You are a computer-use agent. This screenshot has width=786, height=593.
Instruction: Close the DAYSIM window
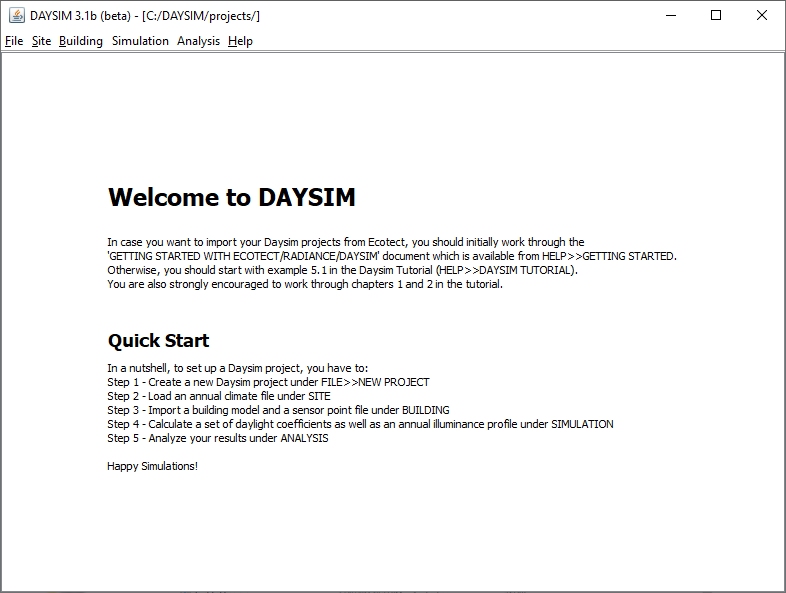[x=761, y=16]
